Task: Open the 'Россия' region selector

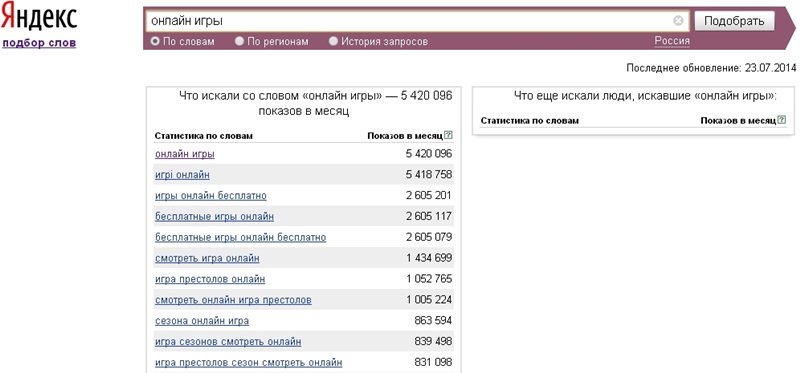Action: coord(672,41)
